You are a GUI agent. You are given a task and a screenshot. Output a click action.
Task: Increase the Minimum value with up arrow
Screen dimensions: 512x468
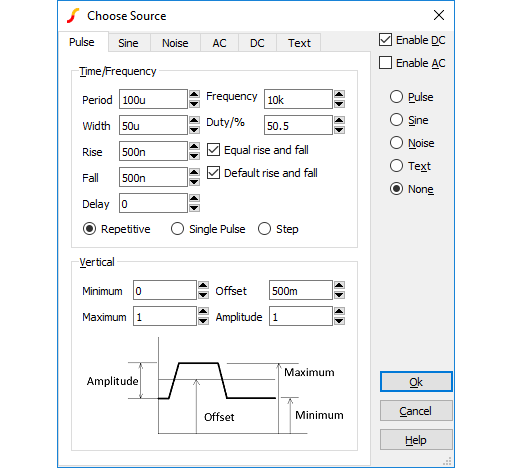coord(203,285)
